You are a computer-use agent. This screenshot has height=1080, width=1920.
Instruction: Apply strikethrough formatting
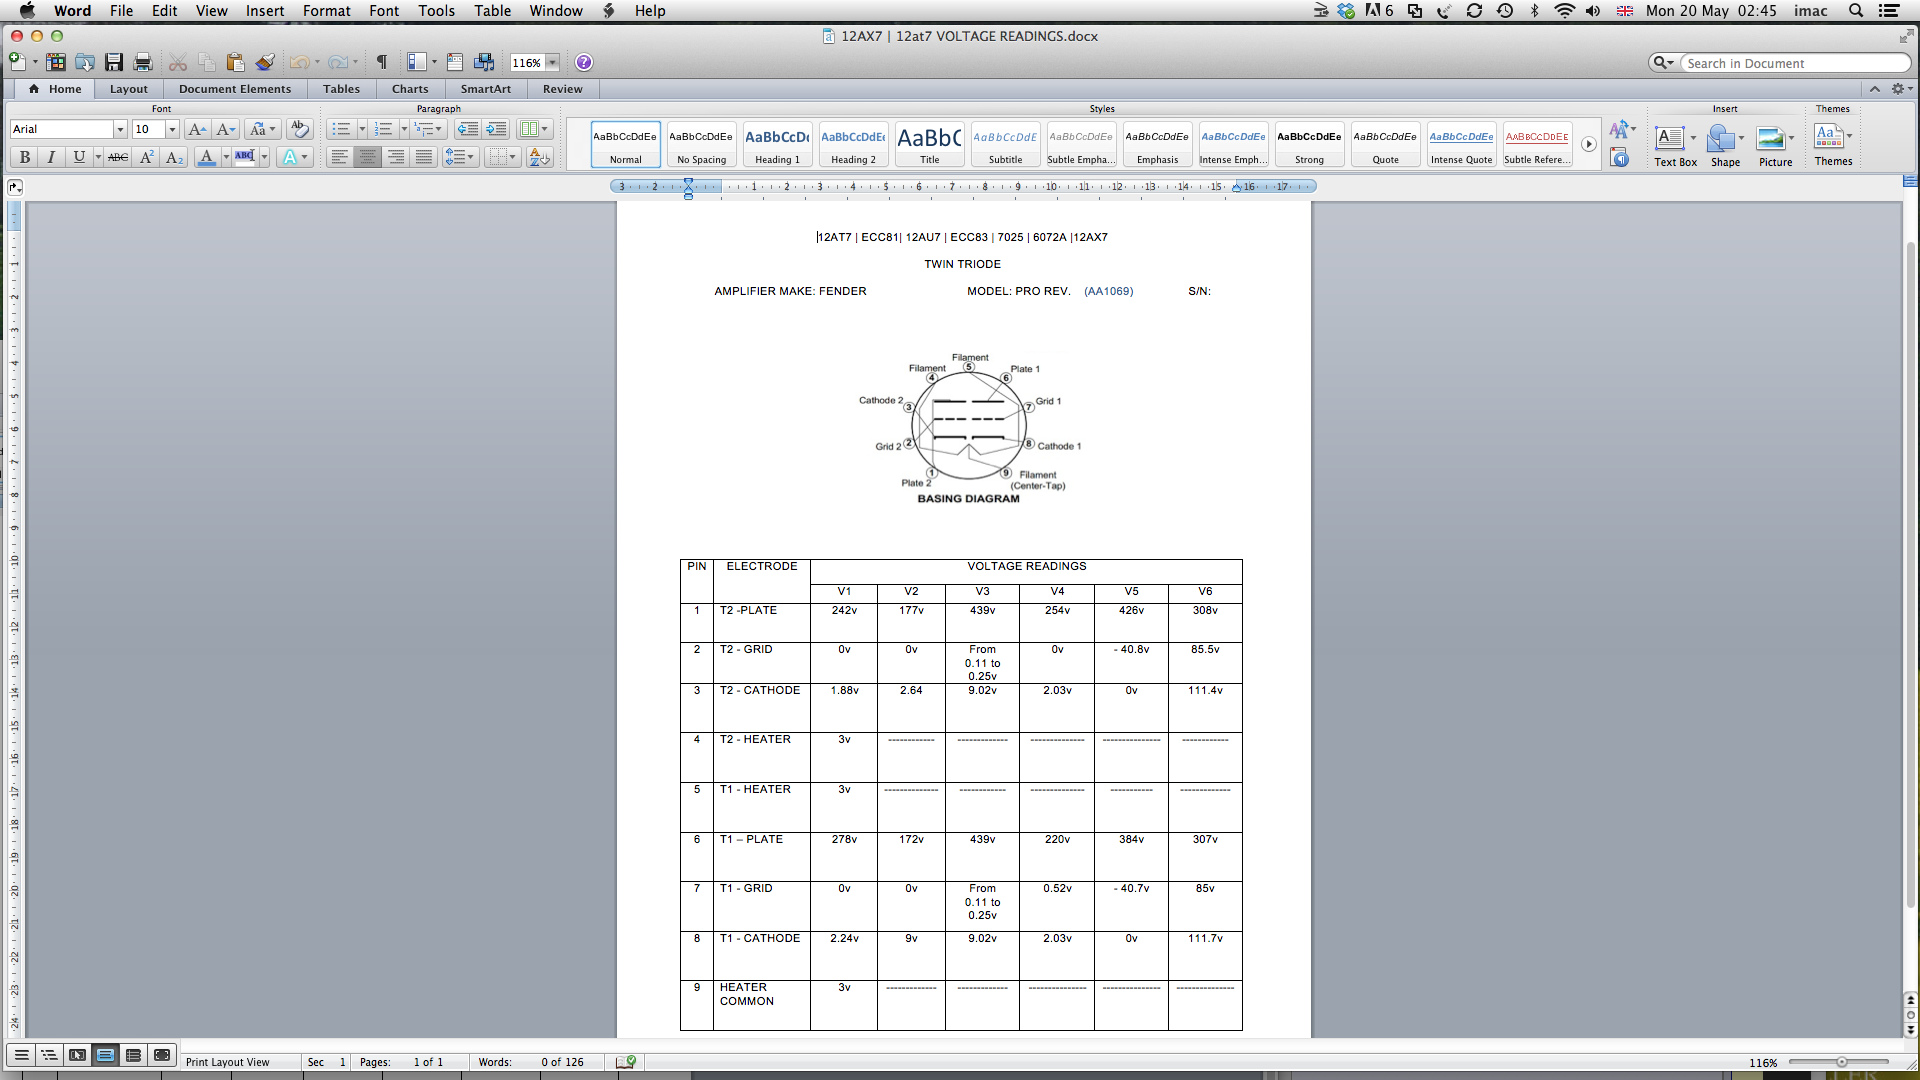click(x=118, y=157)
